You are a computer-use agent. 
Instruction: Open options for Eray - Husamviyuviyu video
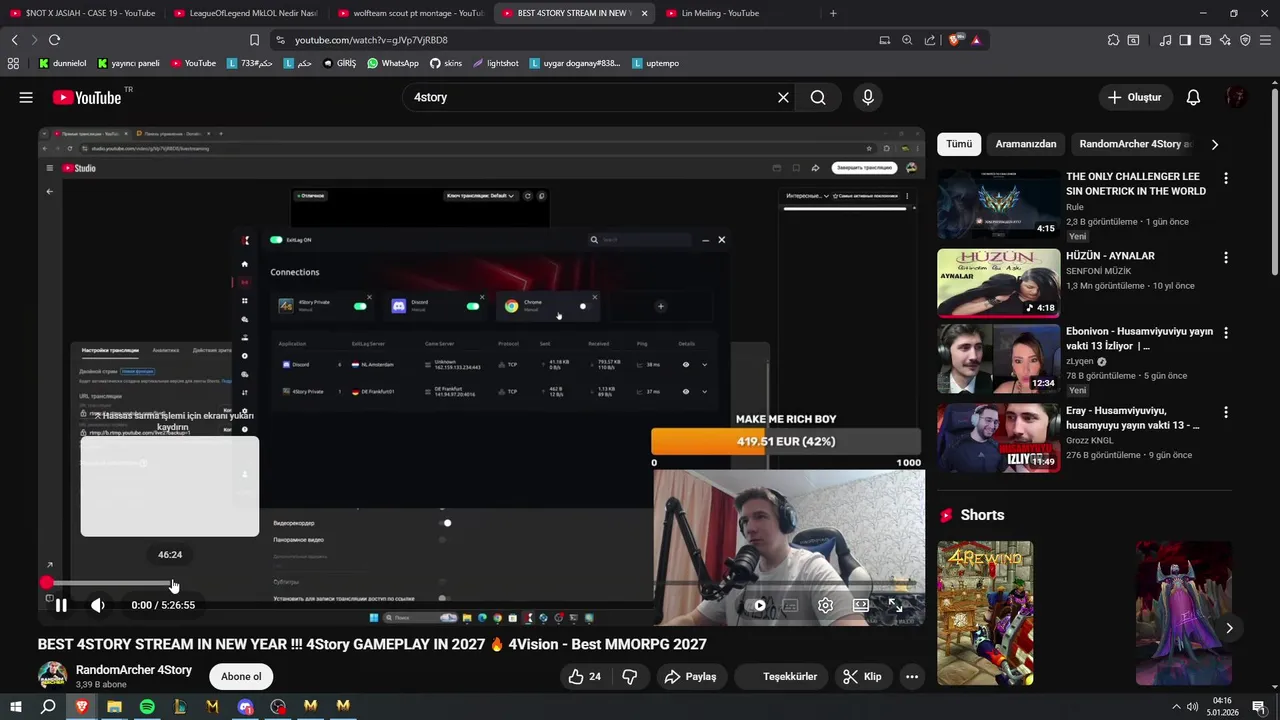click(x=1226, y=411)
